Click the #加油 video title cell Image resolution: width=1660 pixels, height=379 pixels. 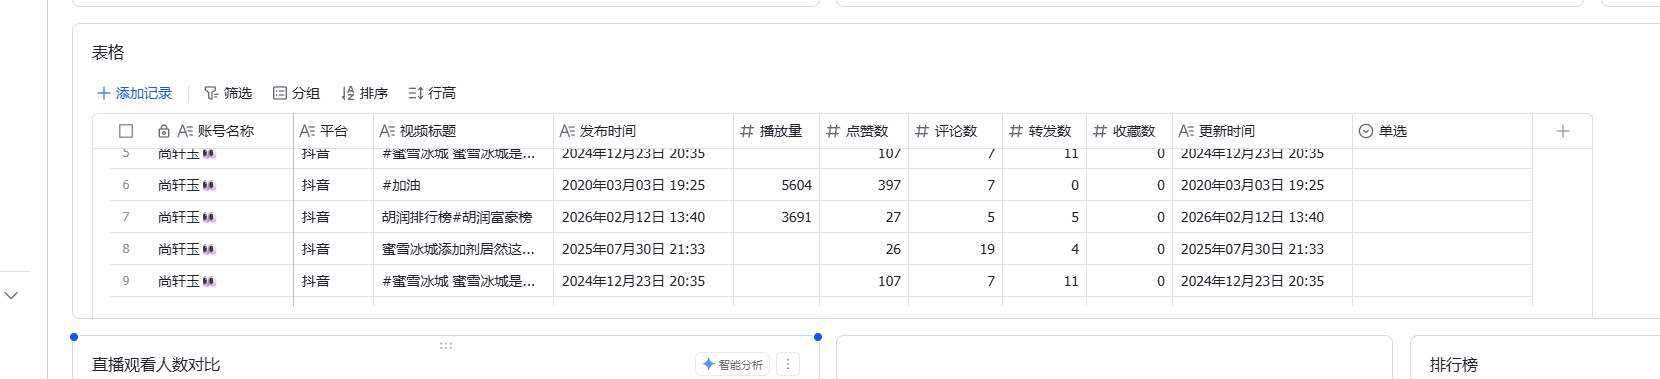click(x=464, y=185)
